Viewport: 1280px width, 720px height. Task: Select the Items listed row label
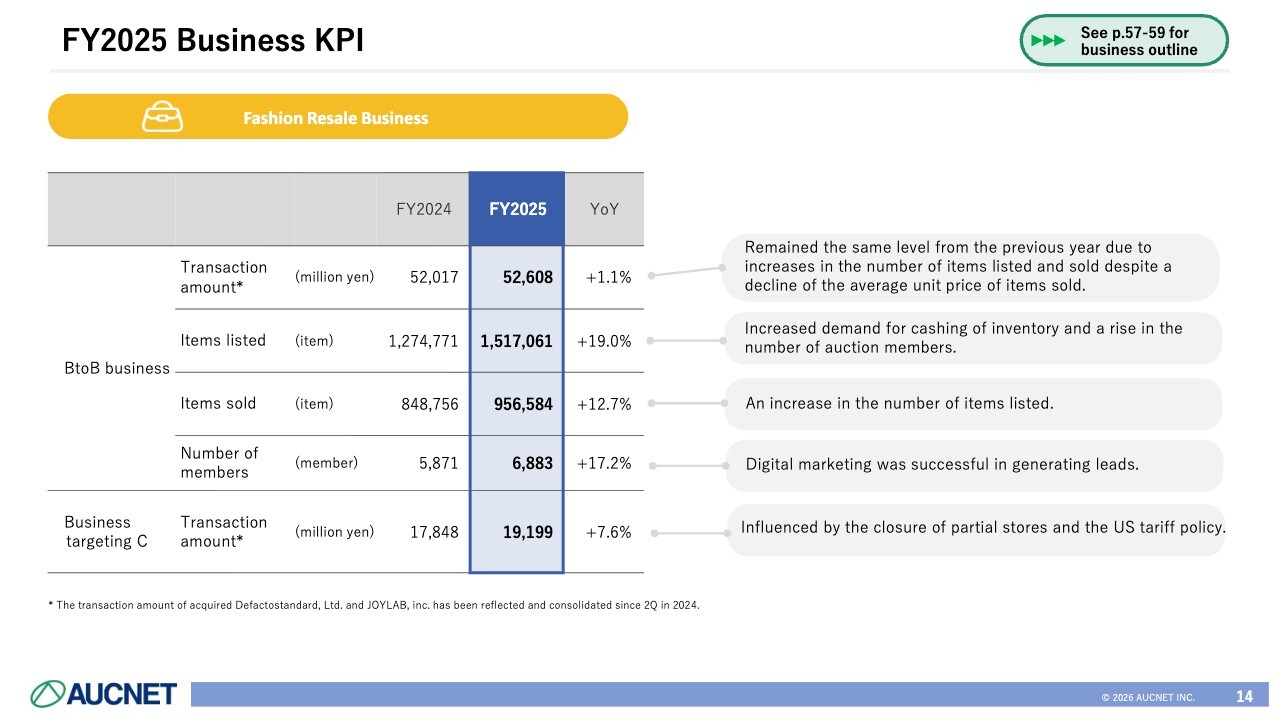pos(223,340)
